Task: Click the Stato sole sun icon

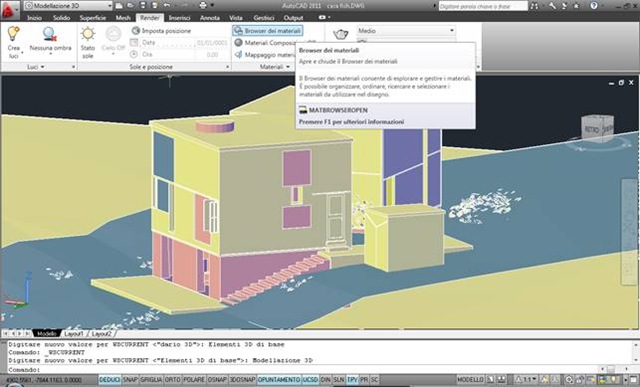Action: [88, 34]
